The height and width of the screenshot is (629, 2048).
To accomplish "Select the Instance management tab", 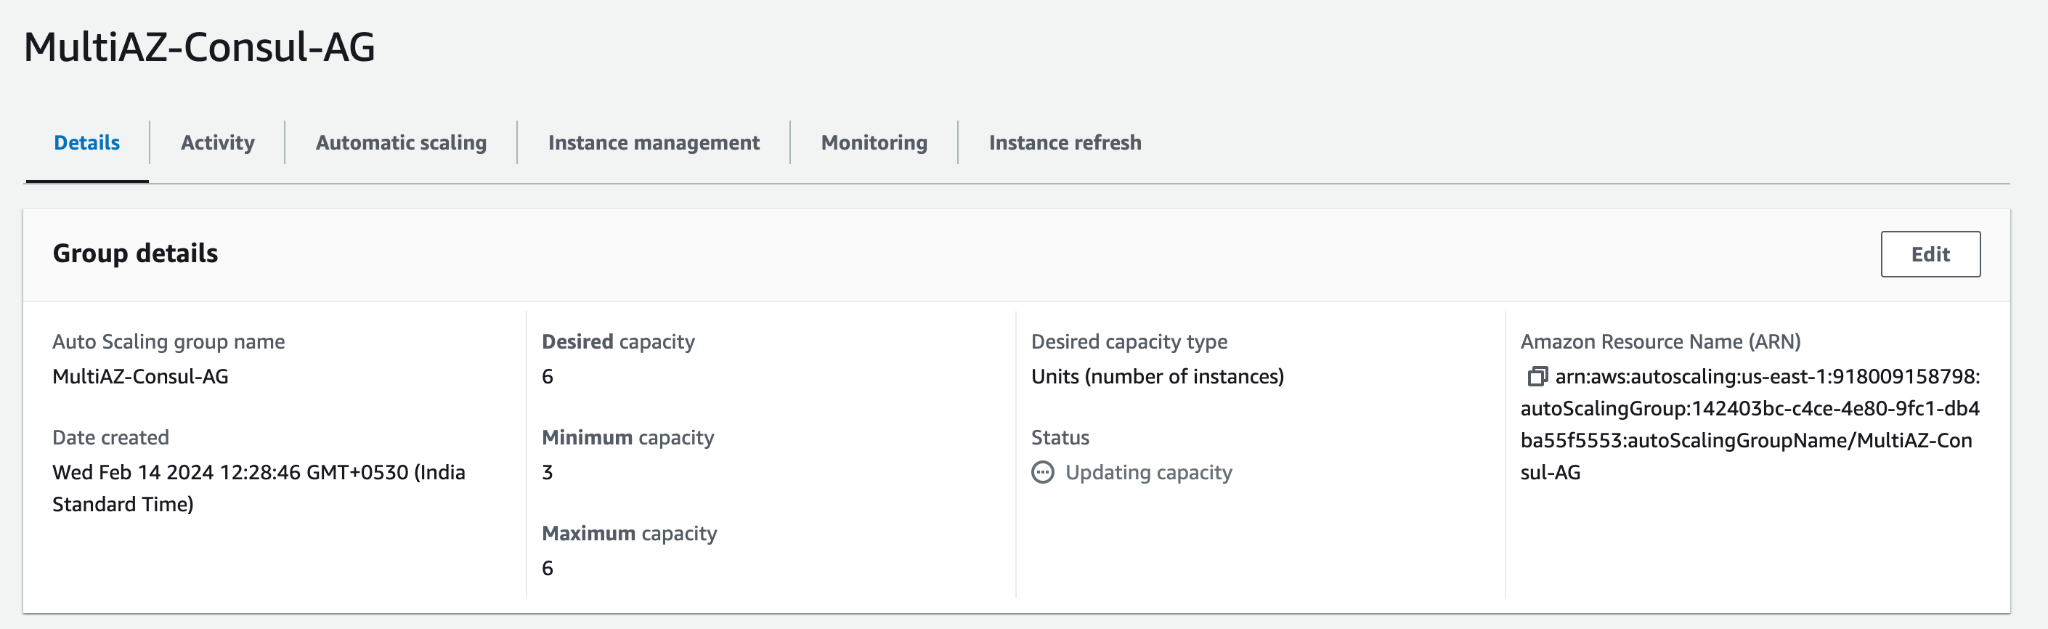I will [653, 143].
